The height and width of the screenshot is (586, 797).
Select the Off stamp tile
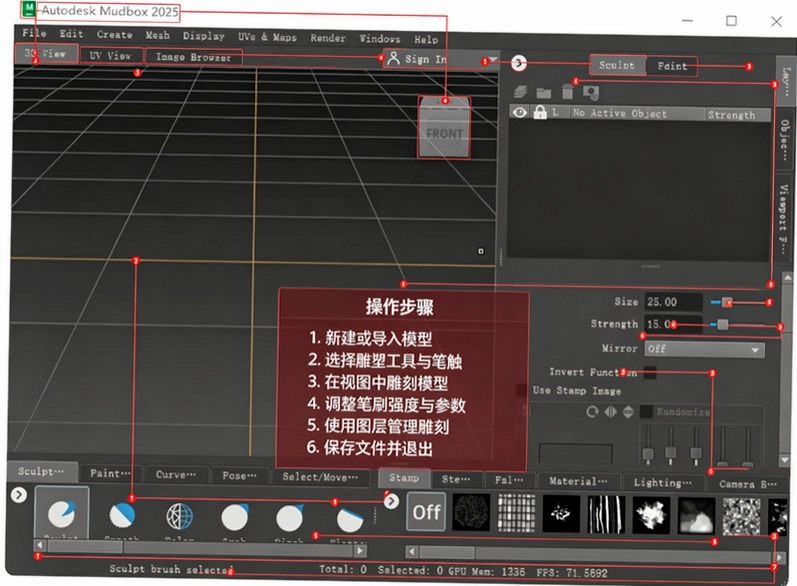click(x=426, y=512)
